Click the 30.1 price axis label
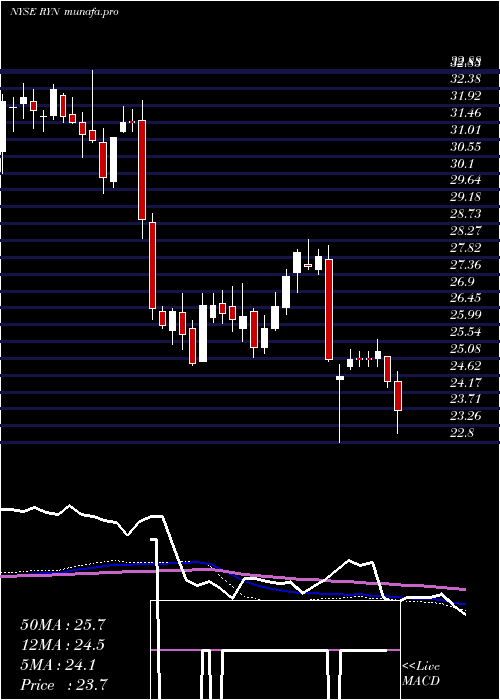This screenshot has height=700, width=500. [462, 164]
